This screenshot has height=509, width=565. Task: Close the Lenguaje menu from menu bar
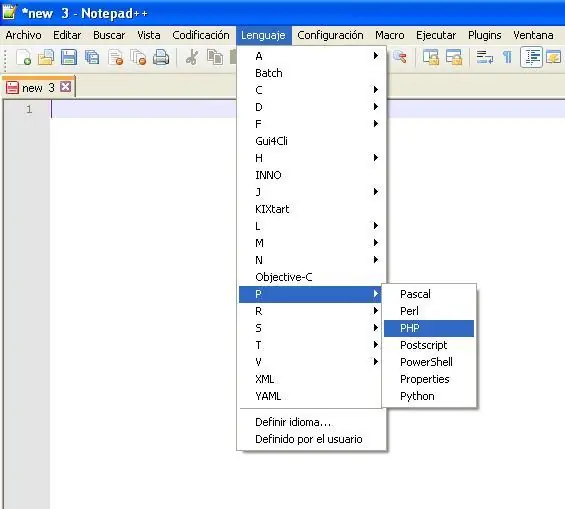(263, 35)
